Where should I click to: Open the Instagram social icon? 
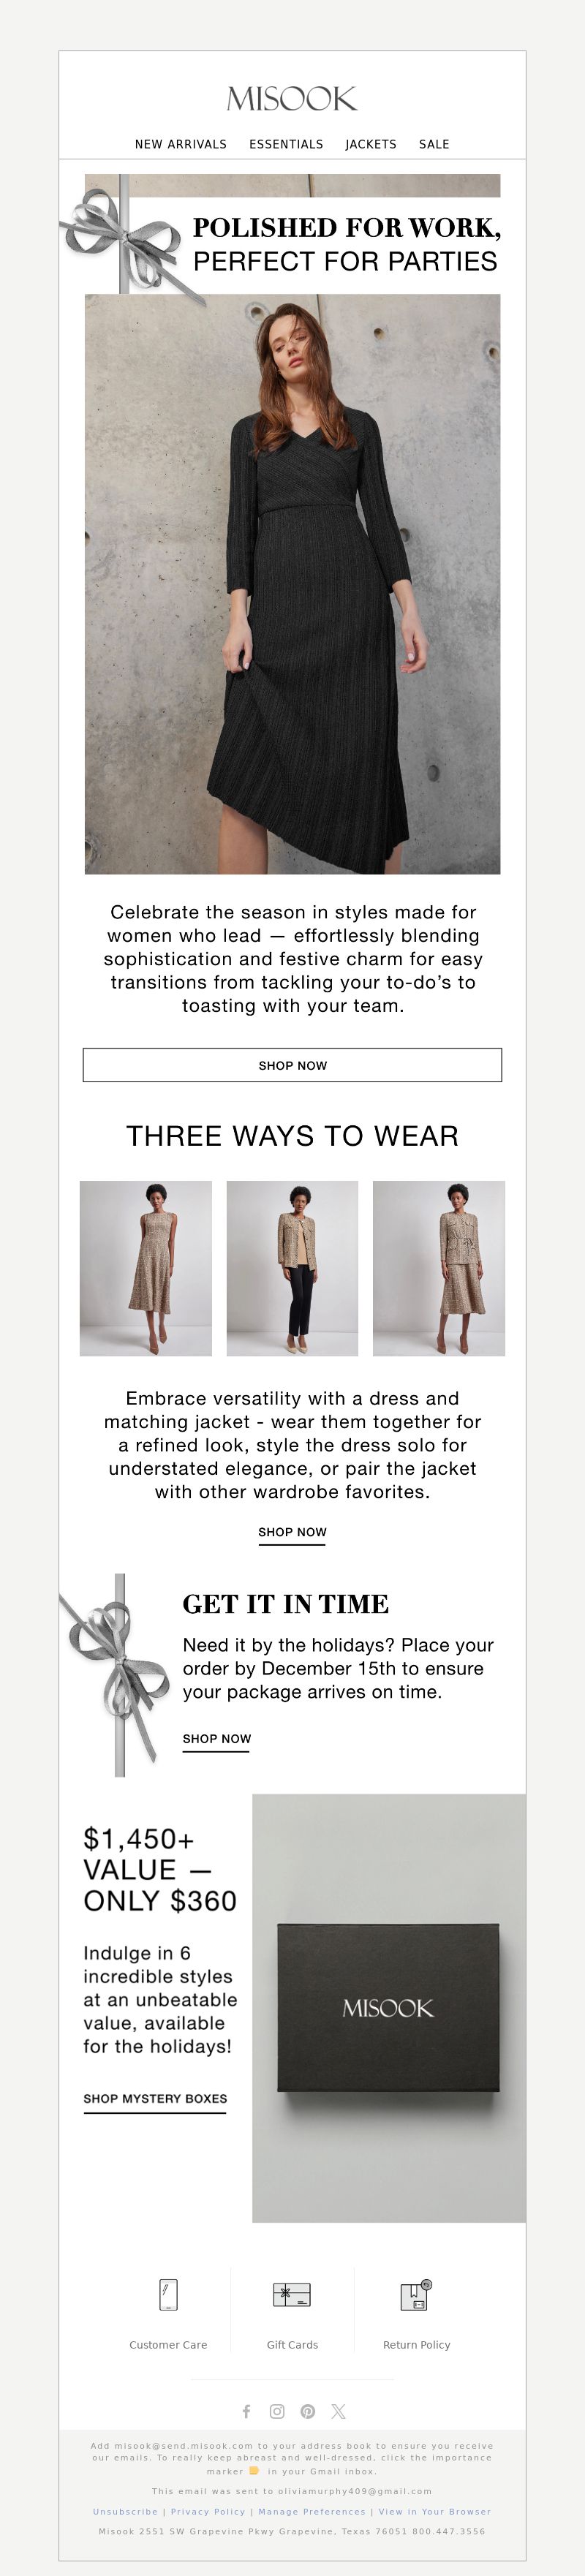(x=277, y=2411)
